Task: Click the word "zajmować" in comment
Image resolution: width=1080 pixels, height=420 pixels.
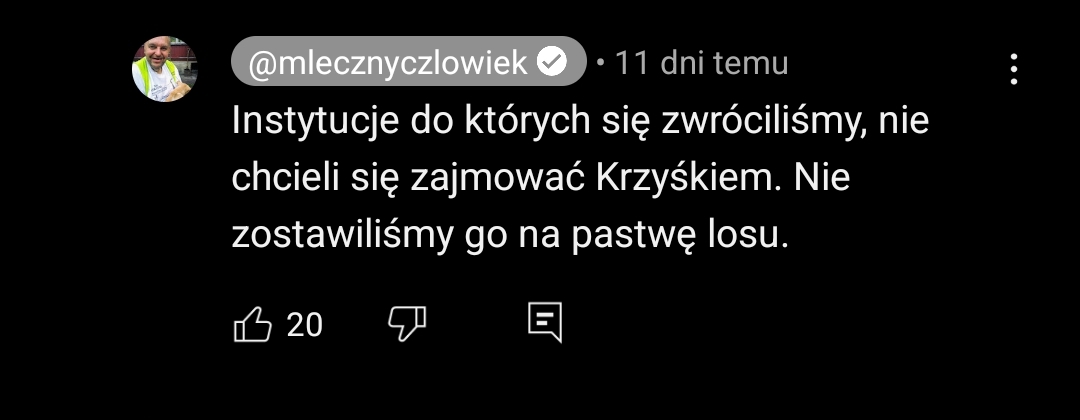Action: pyautogui.click(x=497, y=179)
